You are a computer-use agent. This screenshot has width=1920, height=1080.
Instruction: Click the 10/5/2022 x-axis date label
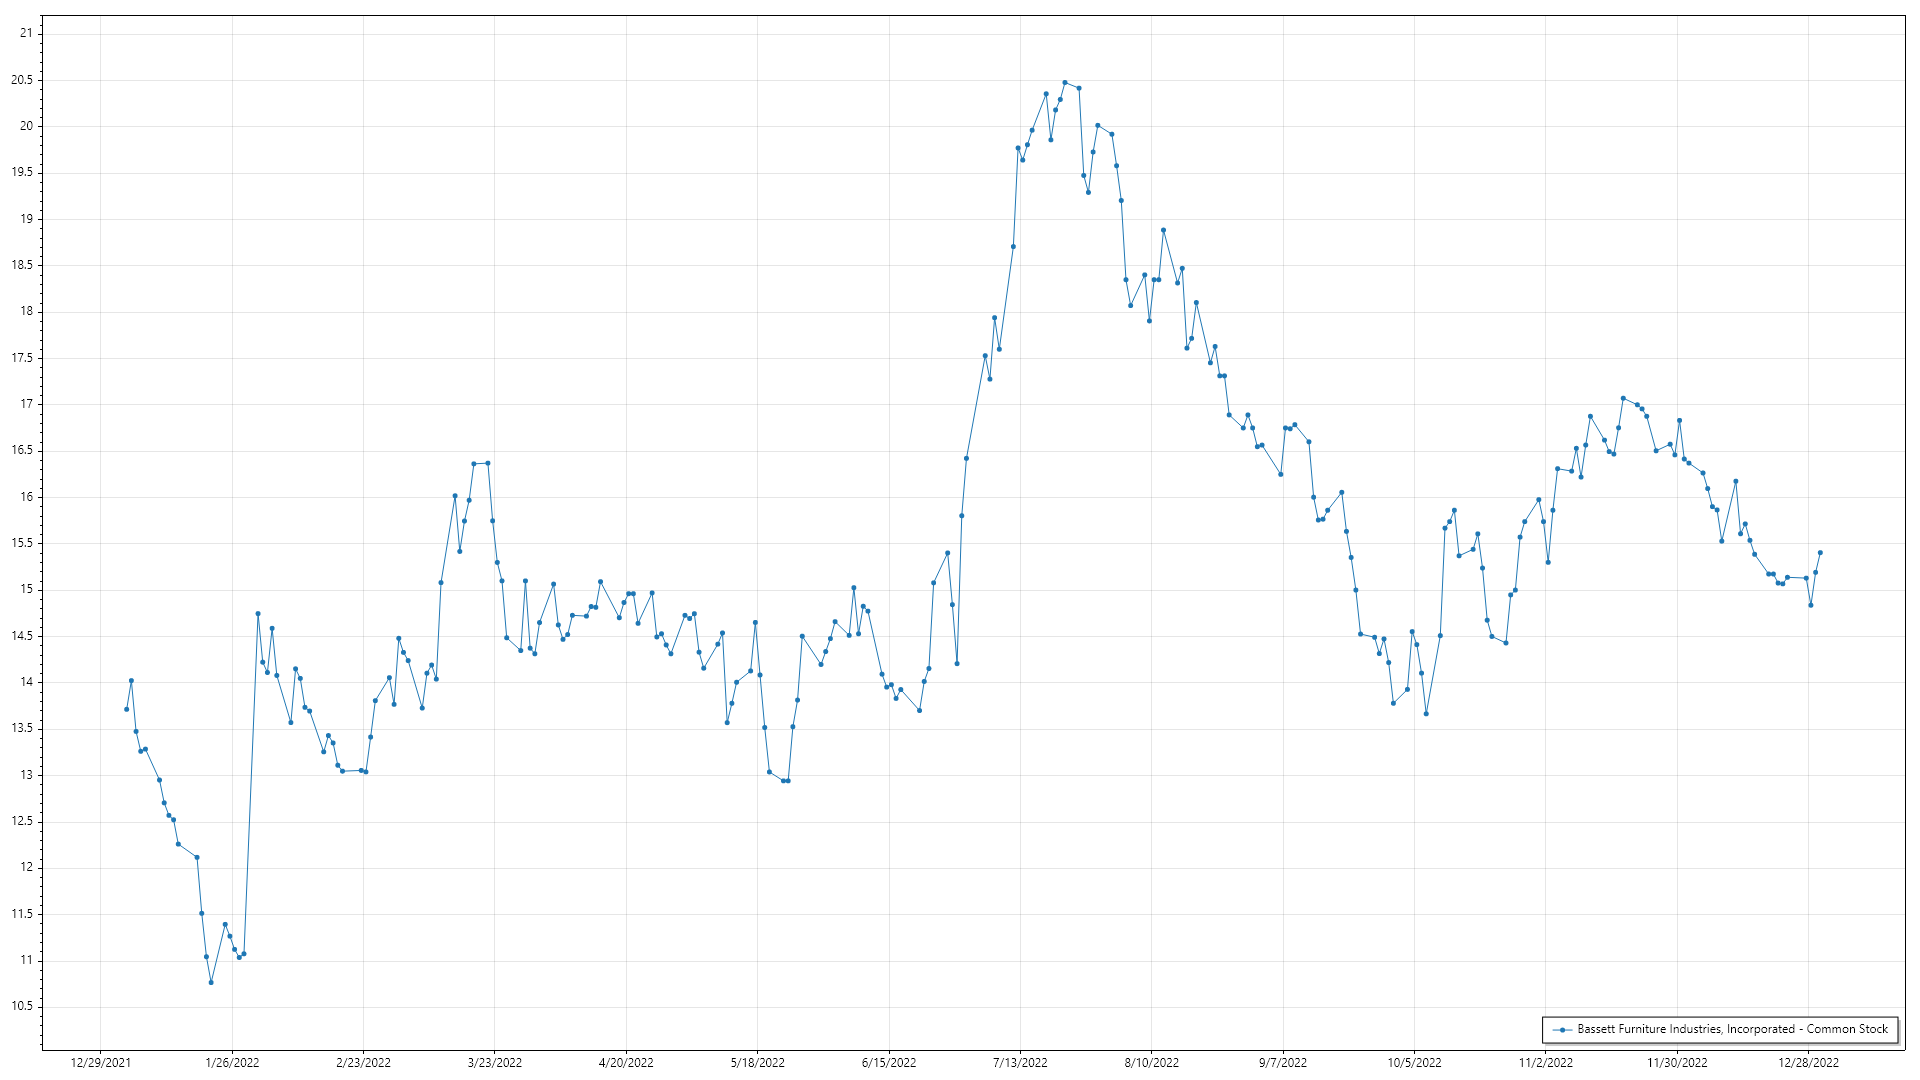(x=1414, y=1063)
